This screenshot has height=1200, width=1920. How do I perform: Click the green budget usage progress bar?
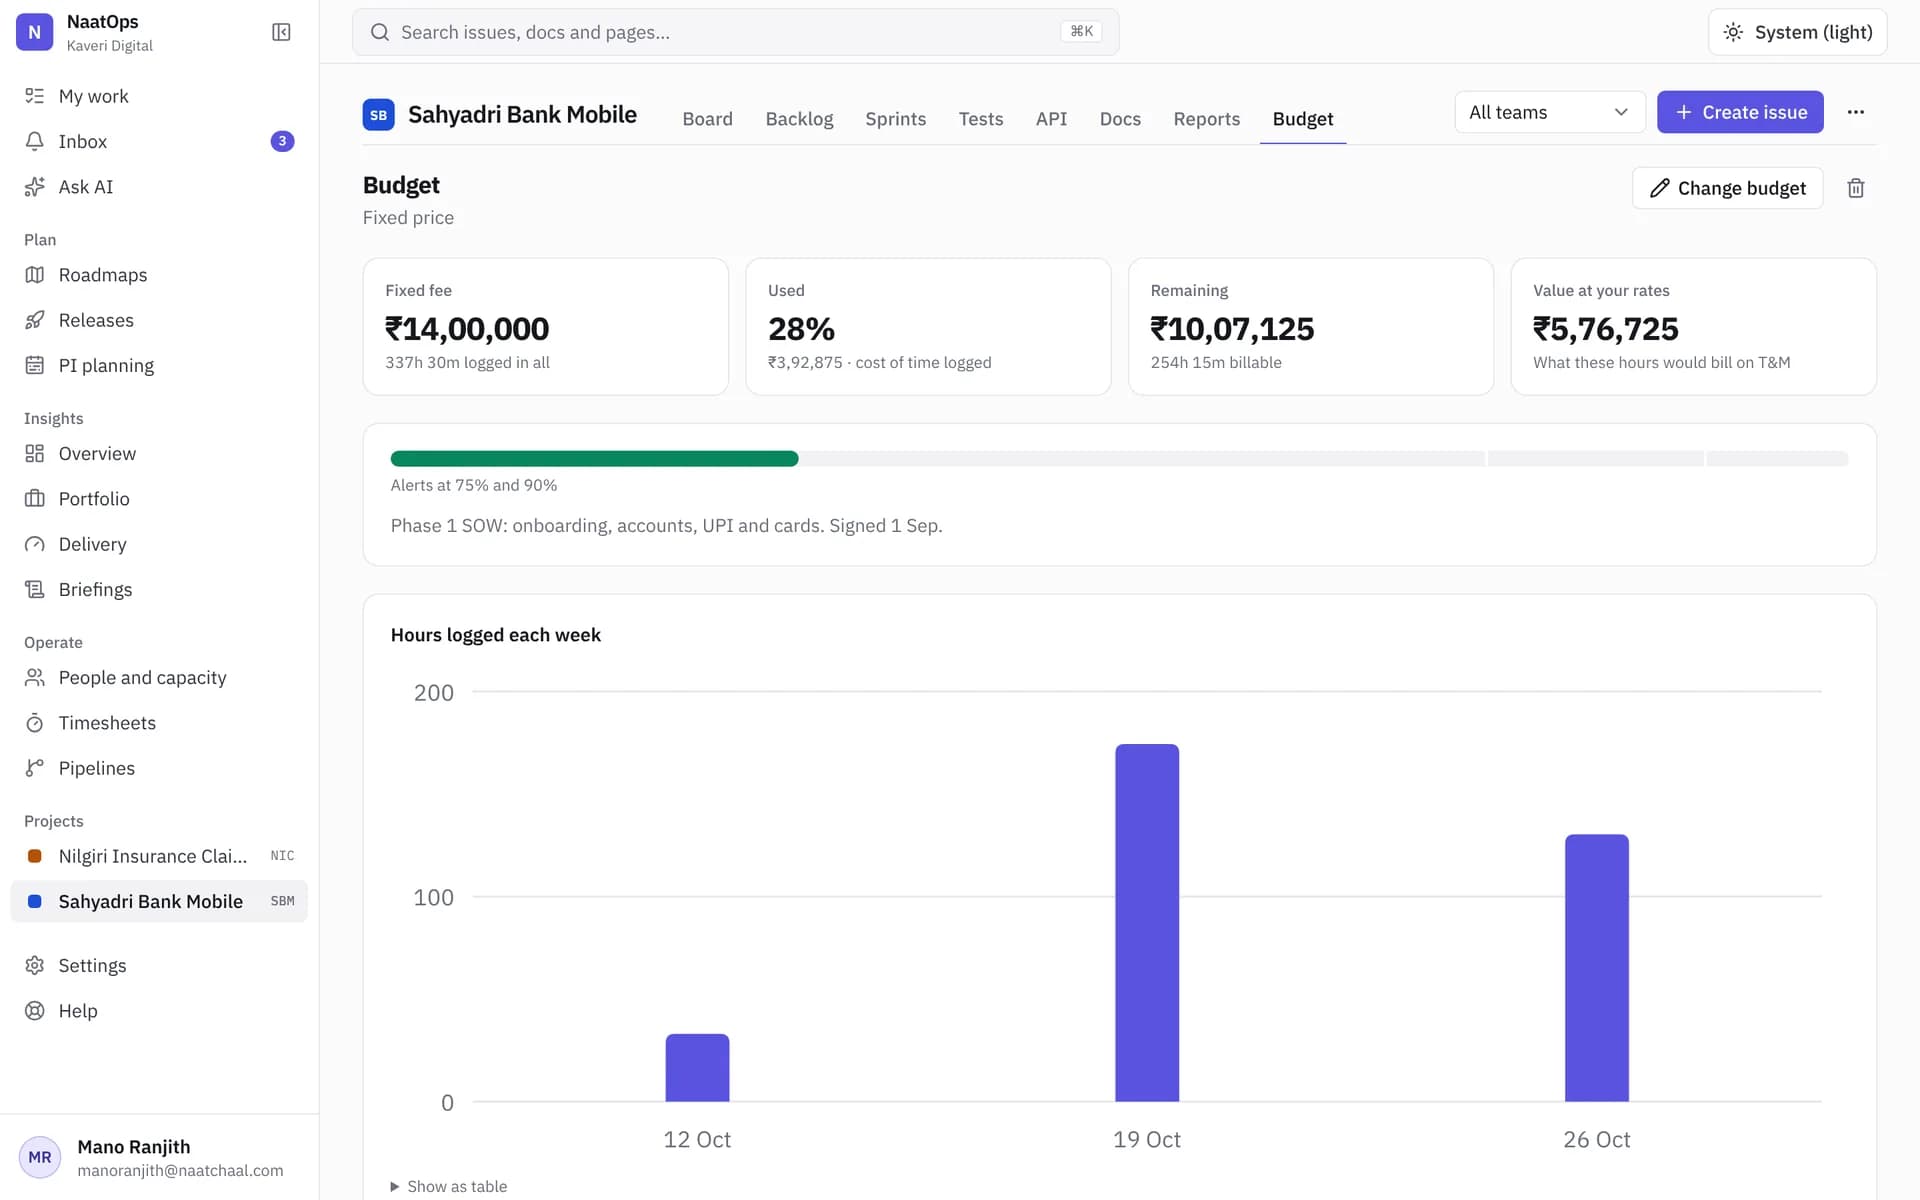594,459
